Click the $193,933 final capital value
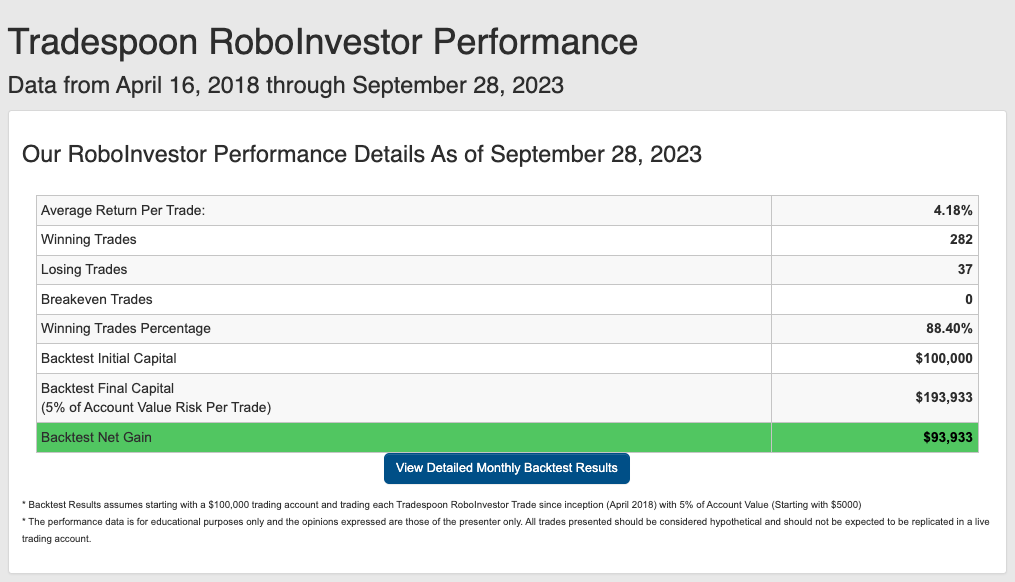The image size is (1015, 582). [944, 397]
